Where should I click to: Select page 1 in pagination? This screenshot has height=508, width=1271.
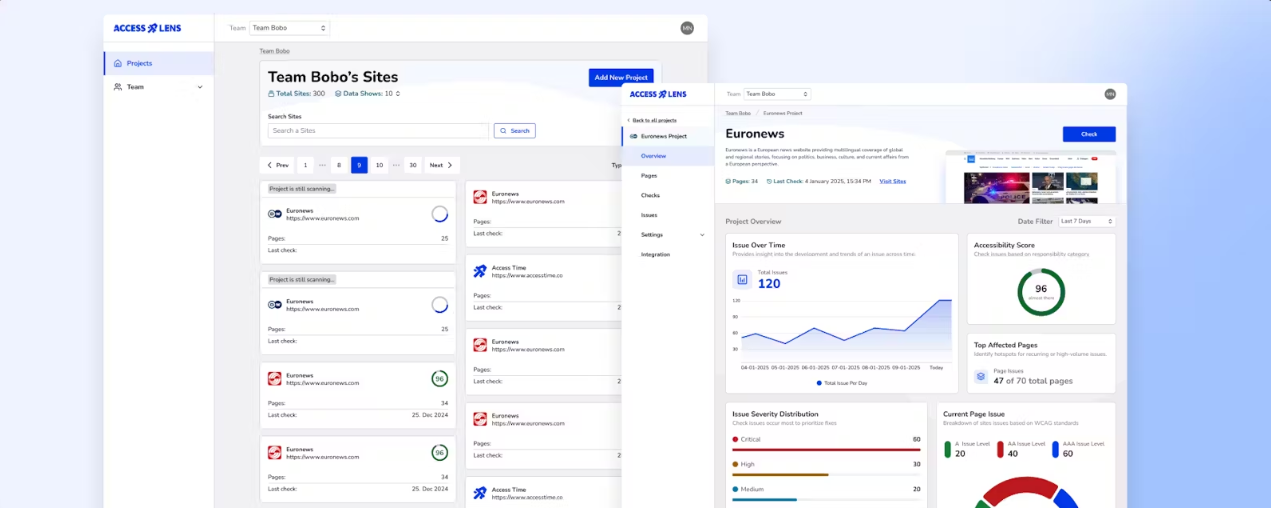306,165
